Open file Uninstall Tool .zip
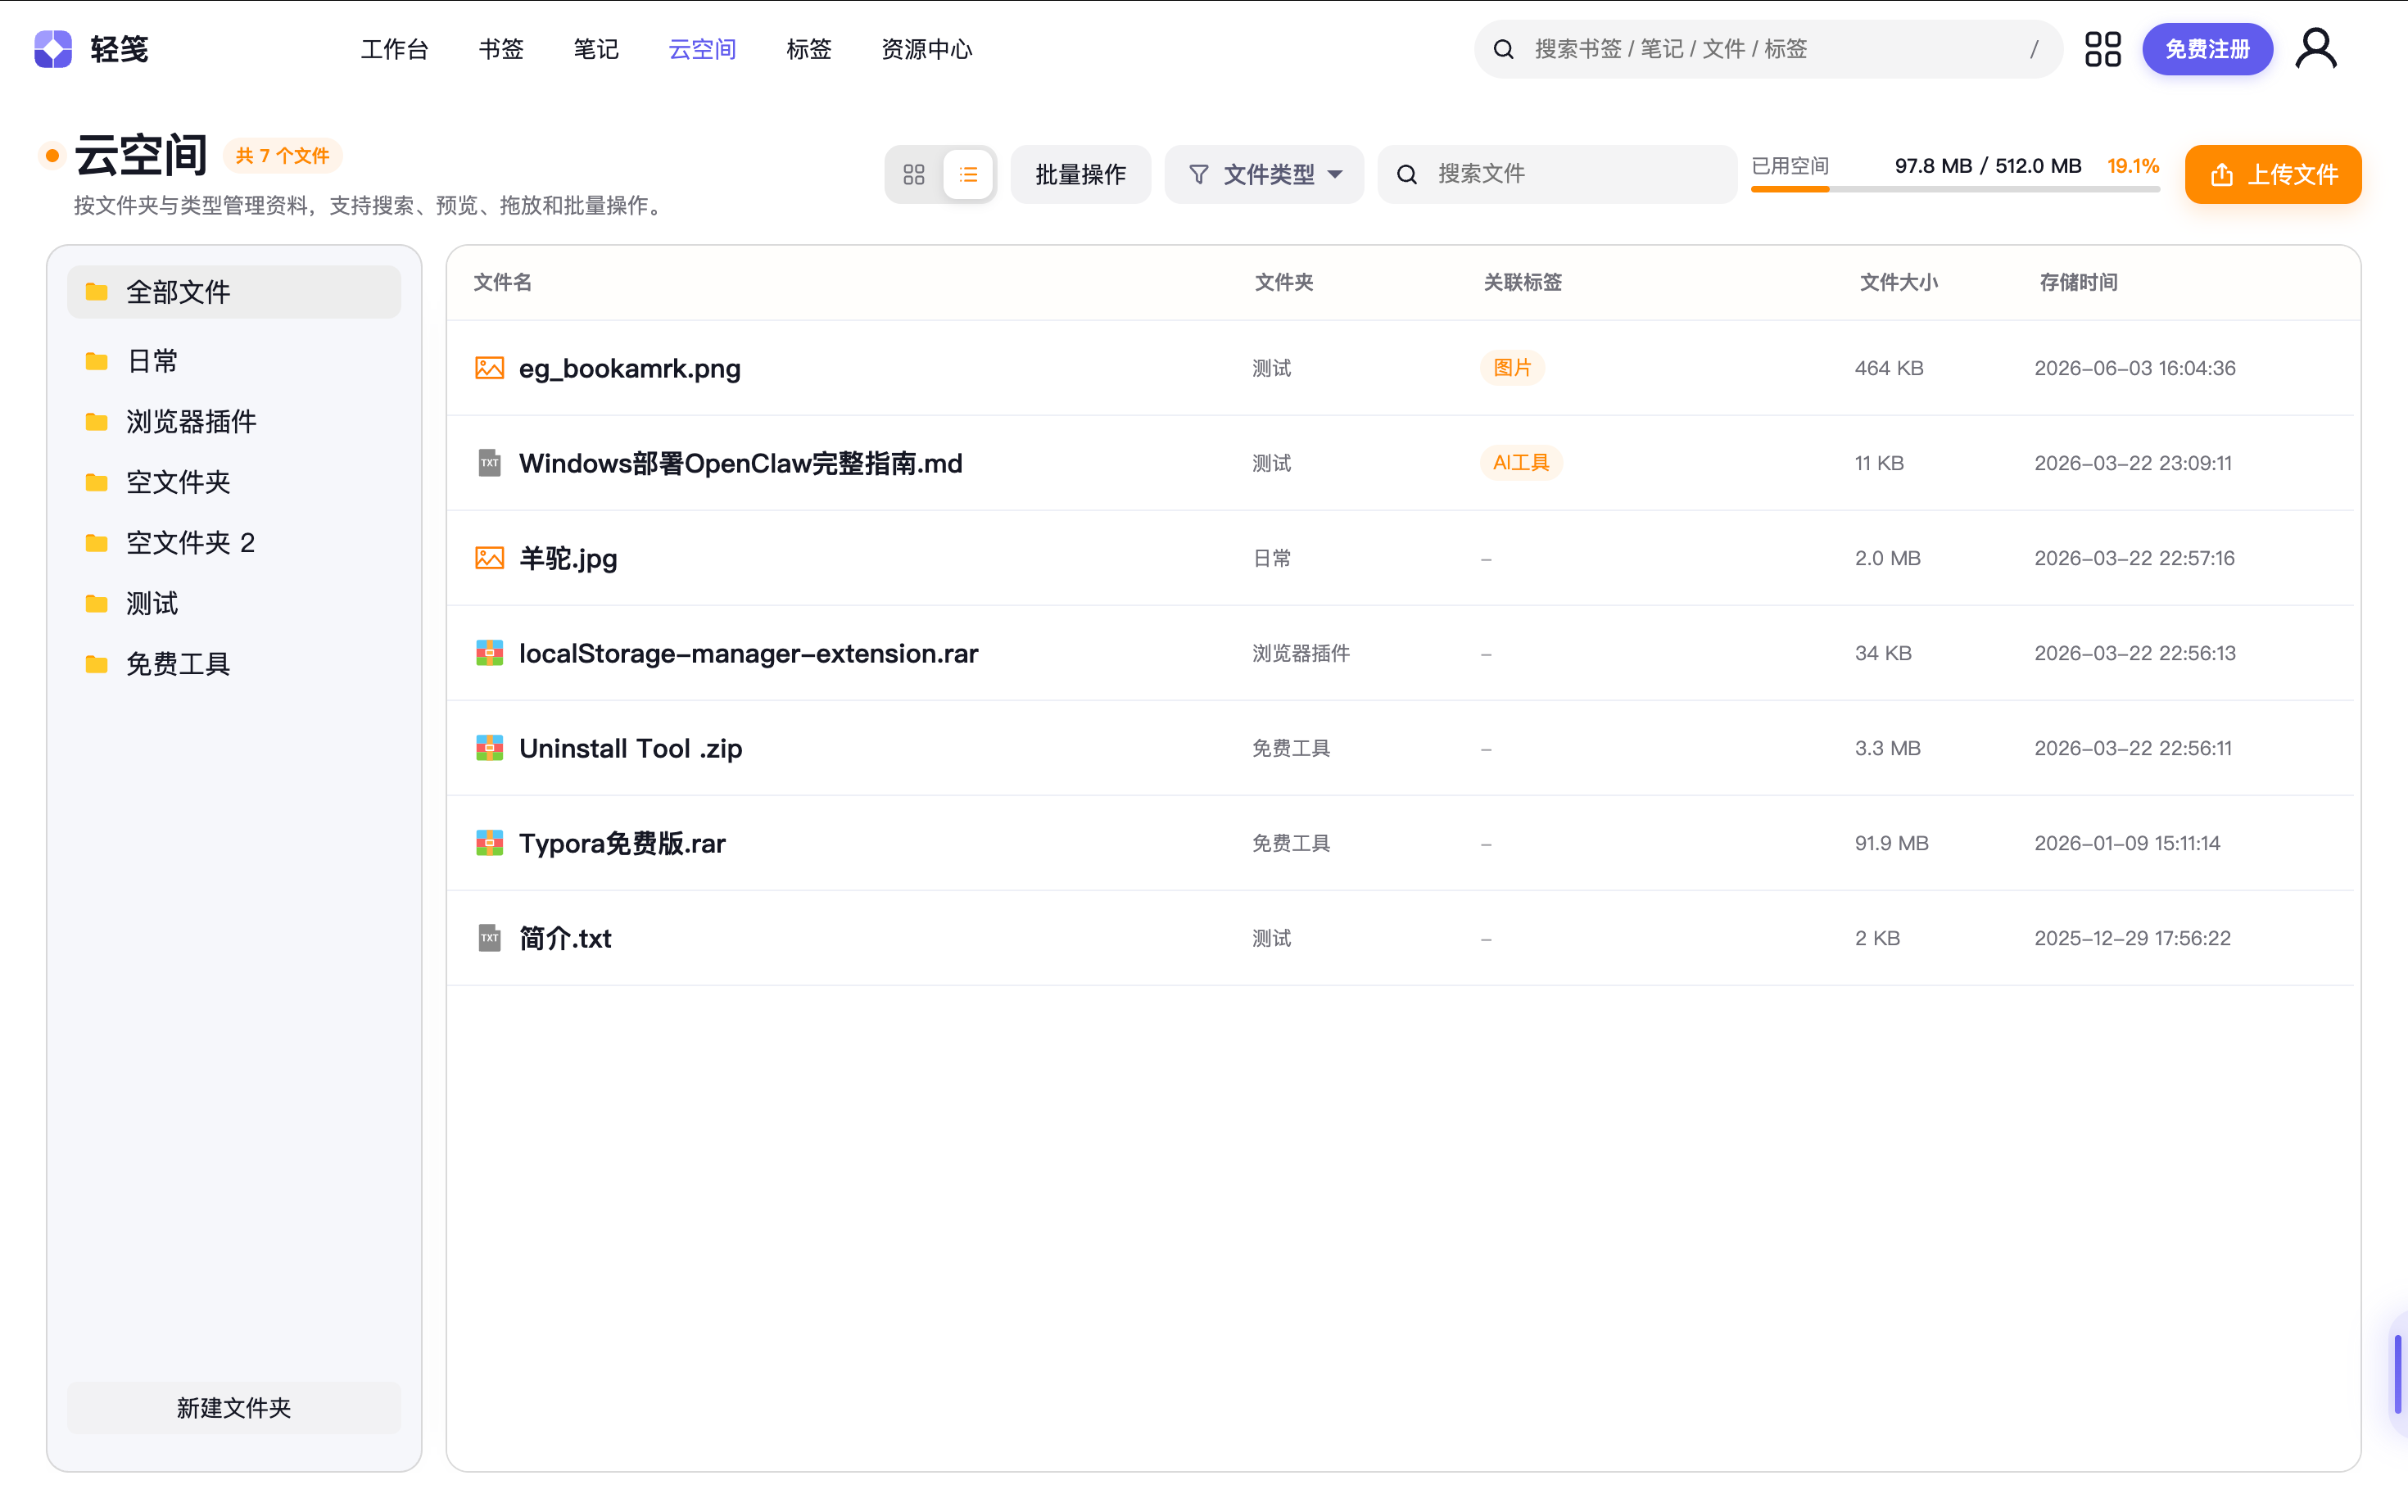2408x1512 pixels. tap(630, 748)
